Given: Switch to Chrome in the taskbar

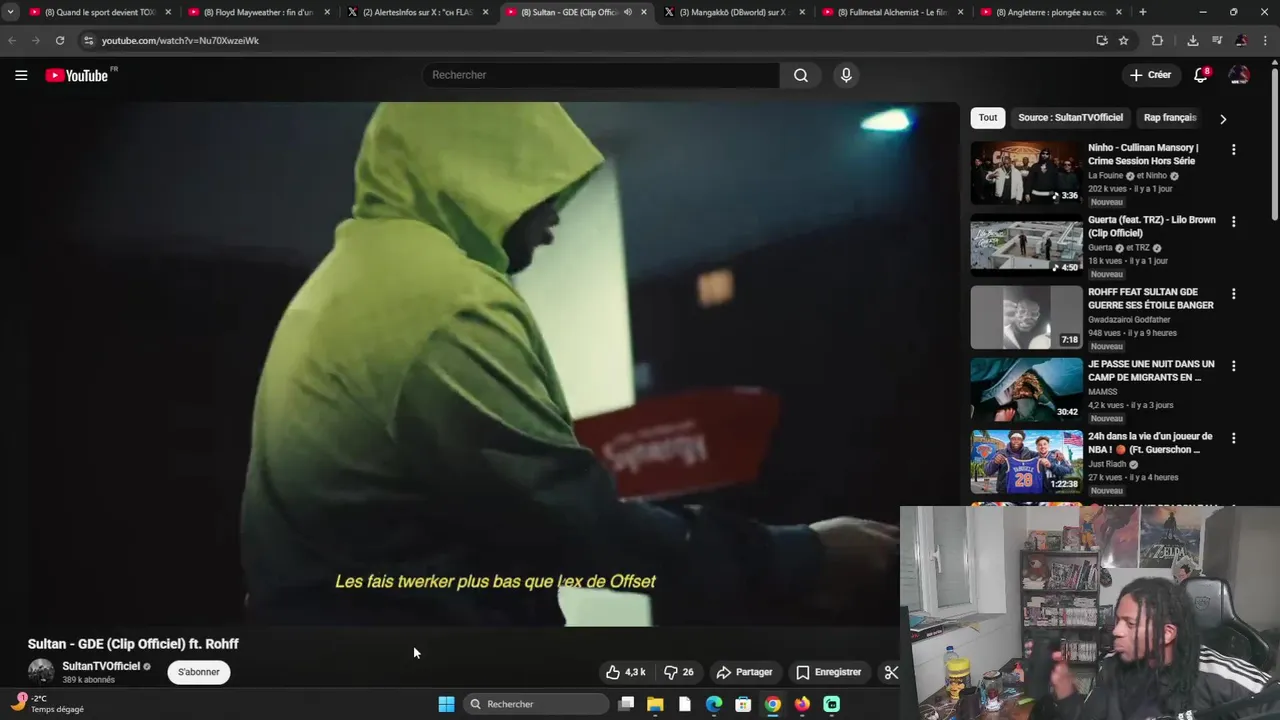Looking at the screenshot, I should pos(772,704).
